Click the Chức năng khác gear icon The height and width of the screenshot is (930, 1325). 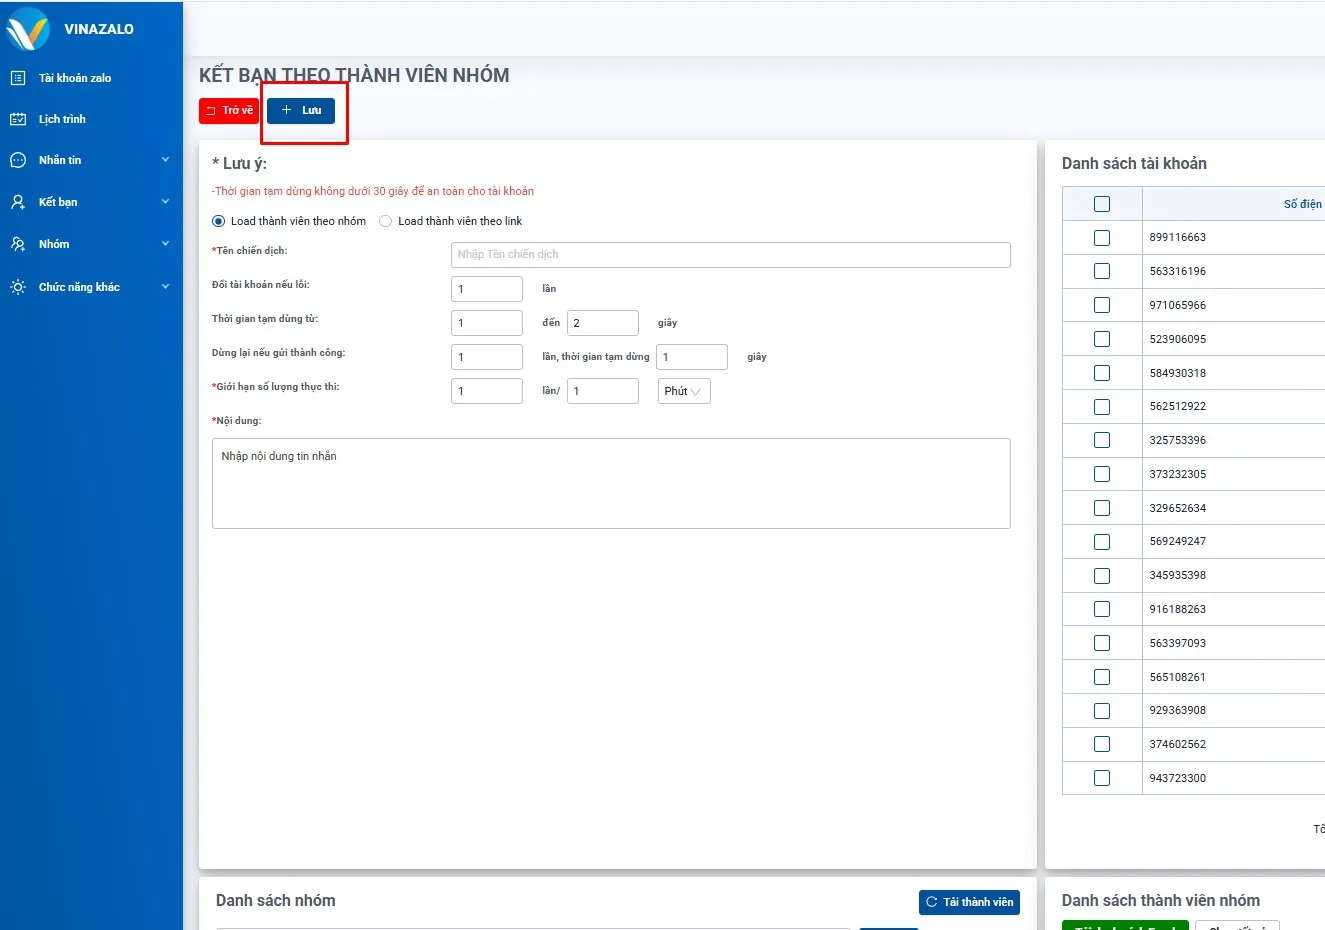(18, 287)
